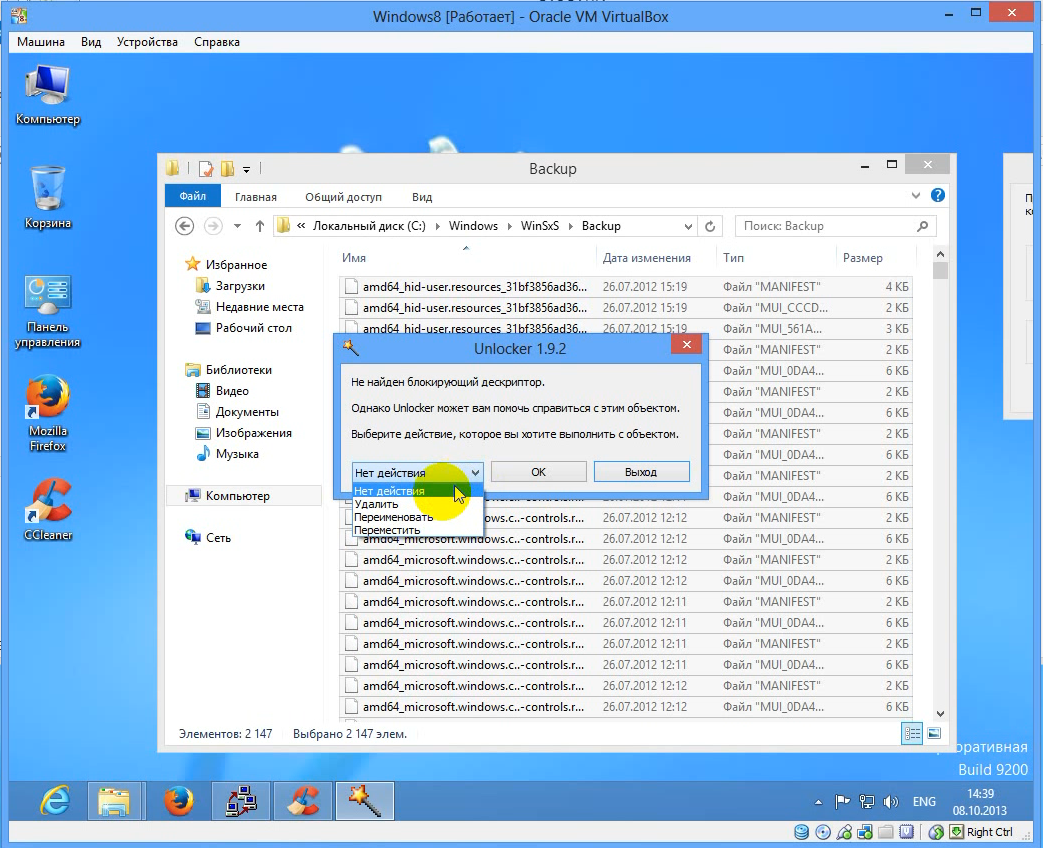This screenshot has width=1043, height=848.
Task: Open the Файл ribbon tab
Action: click(x=193, y=196)
